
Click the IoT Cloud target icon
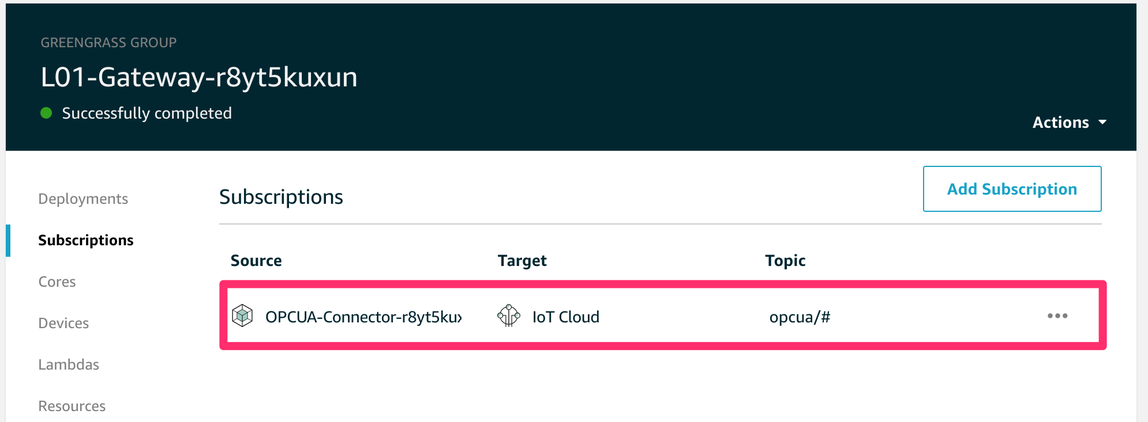tap(509, 317)
